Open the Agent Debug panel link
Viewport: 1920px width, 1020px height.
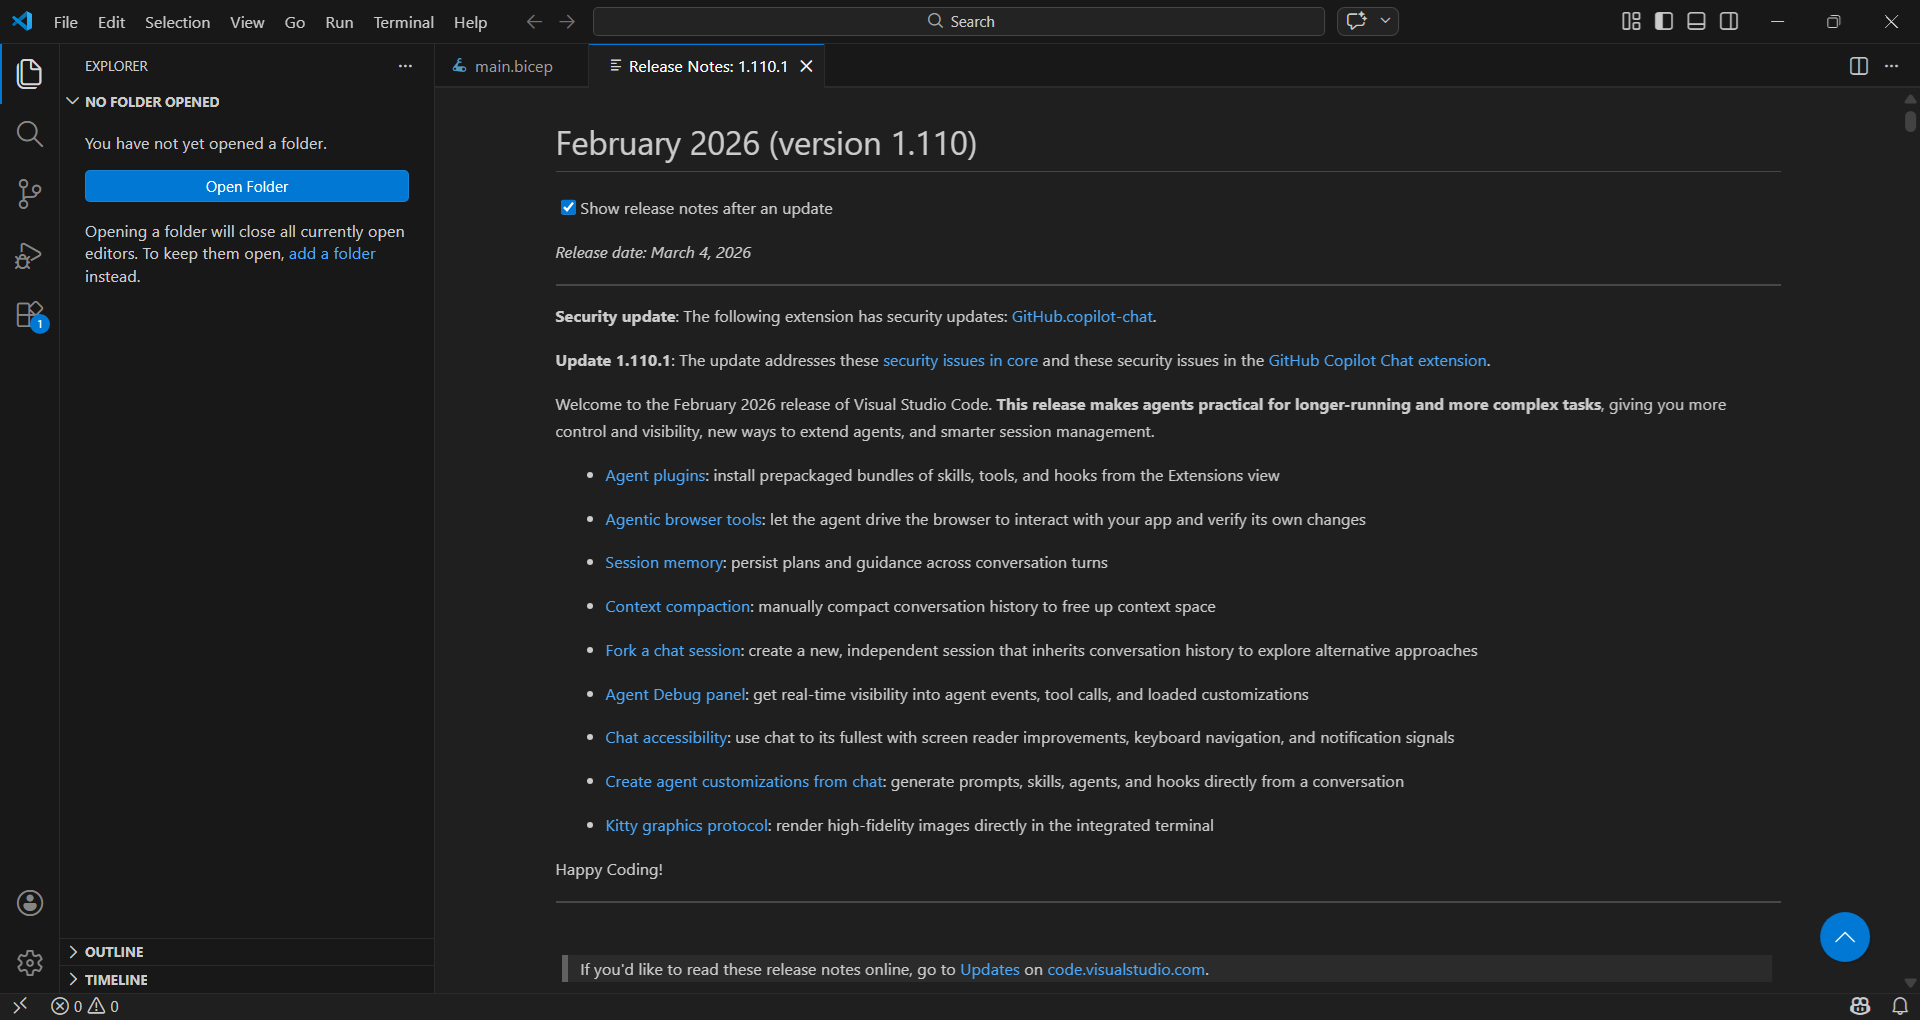tap(675, 695)
